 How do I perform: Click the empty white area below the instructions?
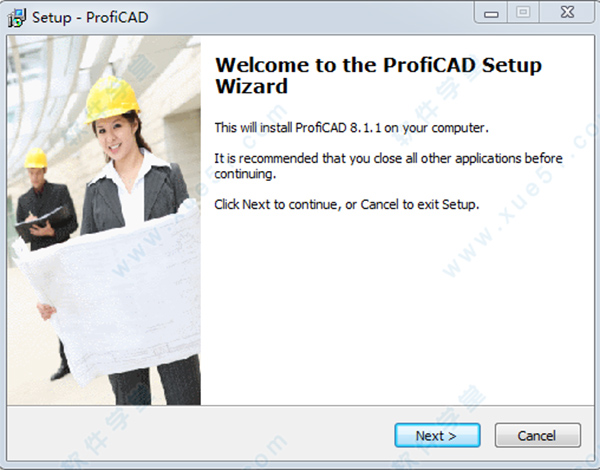tap(397, 306)
